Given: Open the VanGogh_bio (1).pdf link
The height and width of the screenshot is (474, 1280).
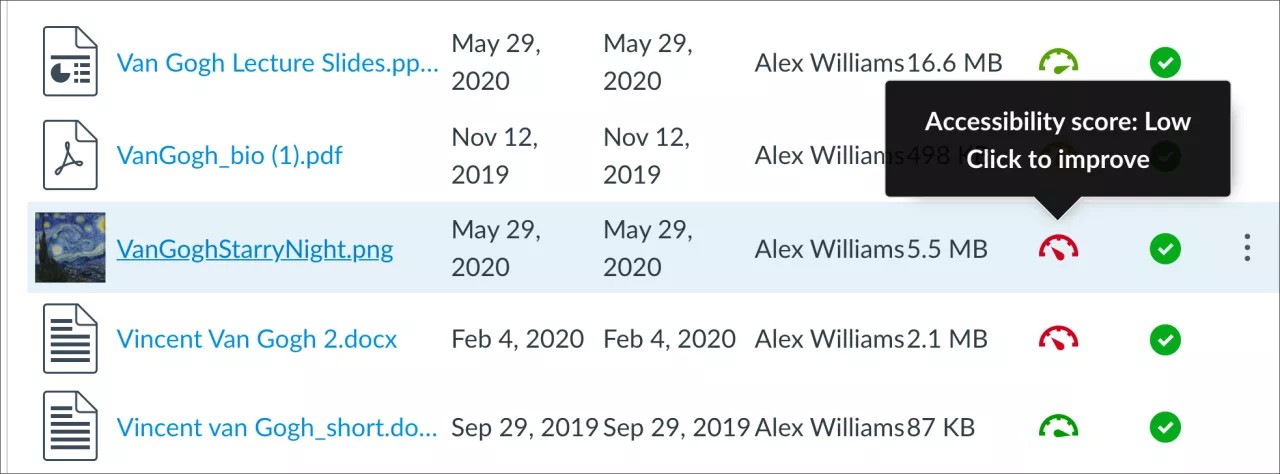Looking at the screenshot, I should point(230,155).
